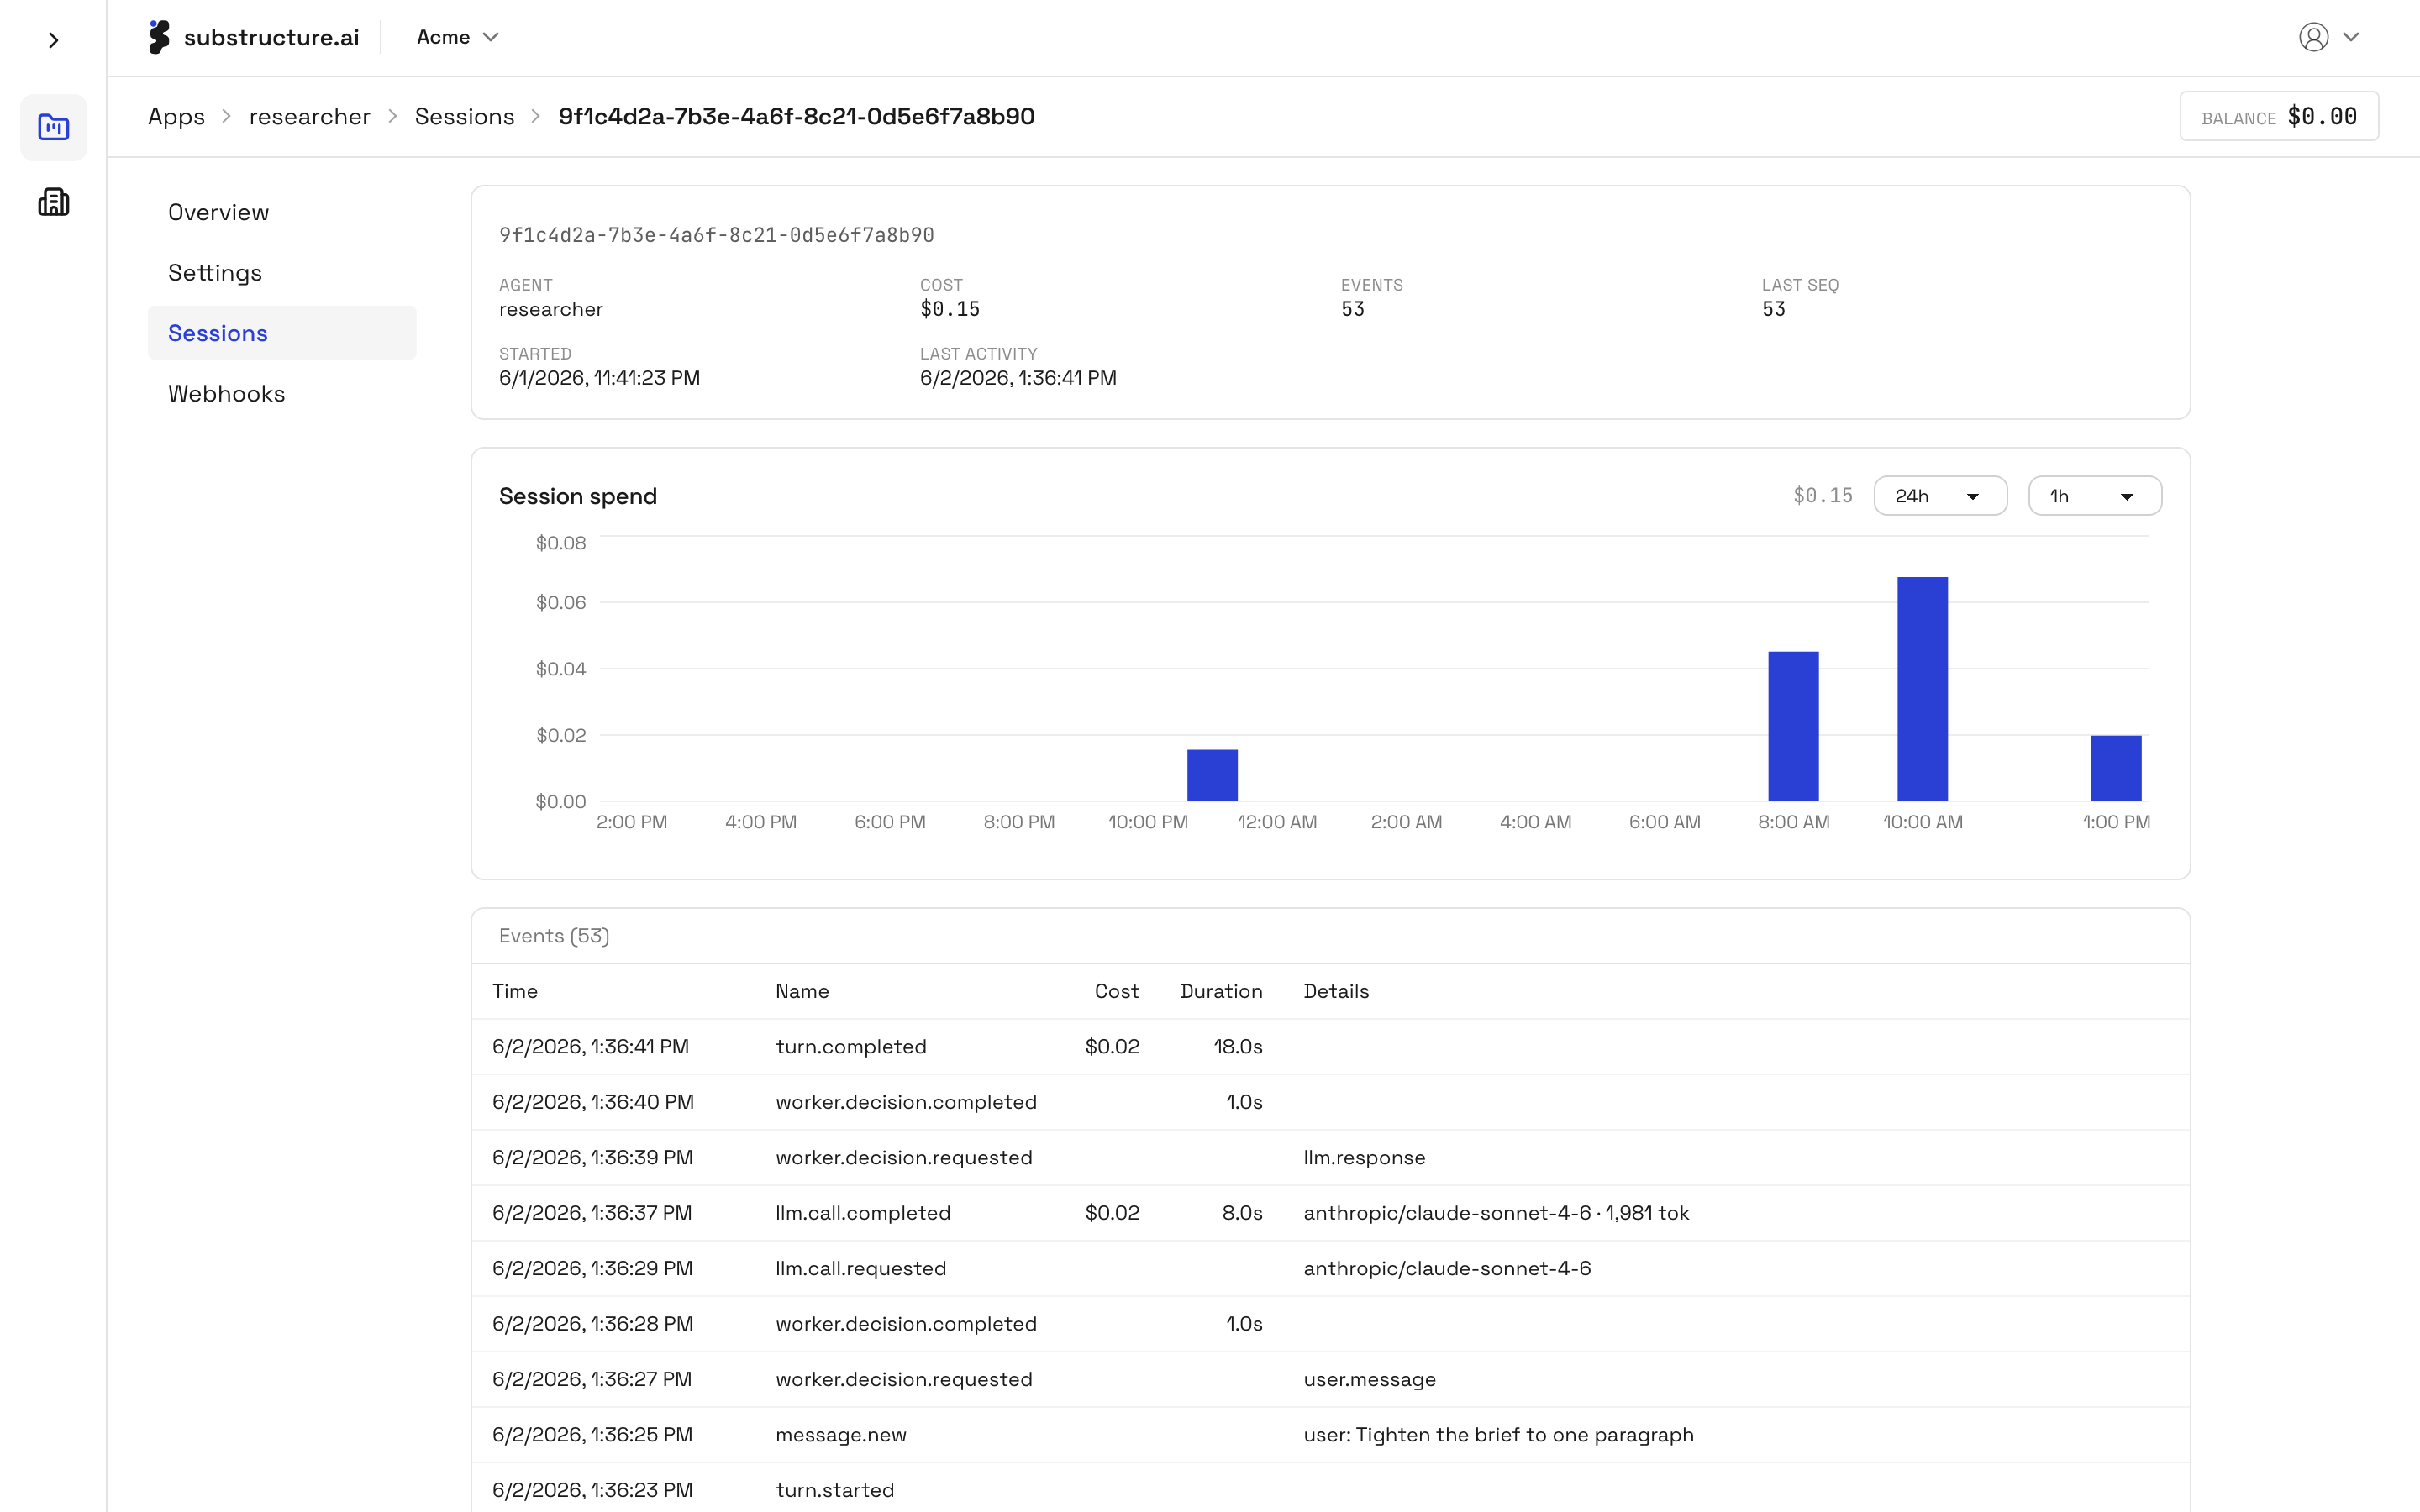Select the worker.decision.completed row at 1:36:28 PM
This screenshot has height=1512, width=2420.
pyautogui.click(x=1330, y=1324)
